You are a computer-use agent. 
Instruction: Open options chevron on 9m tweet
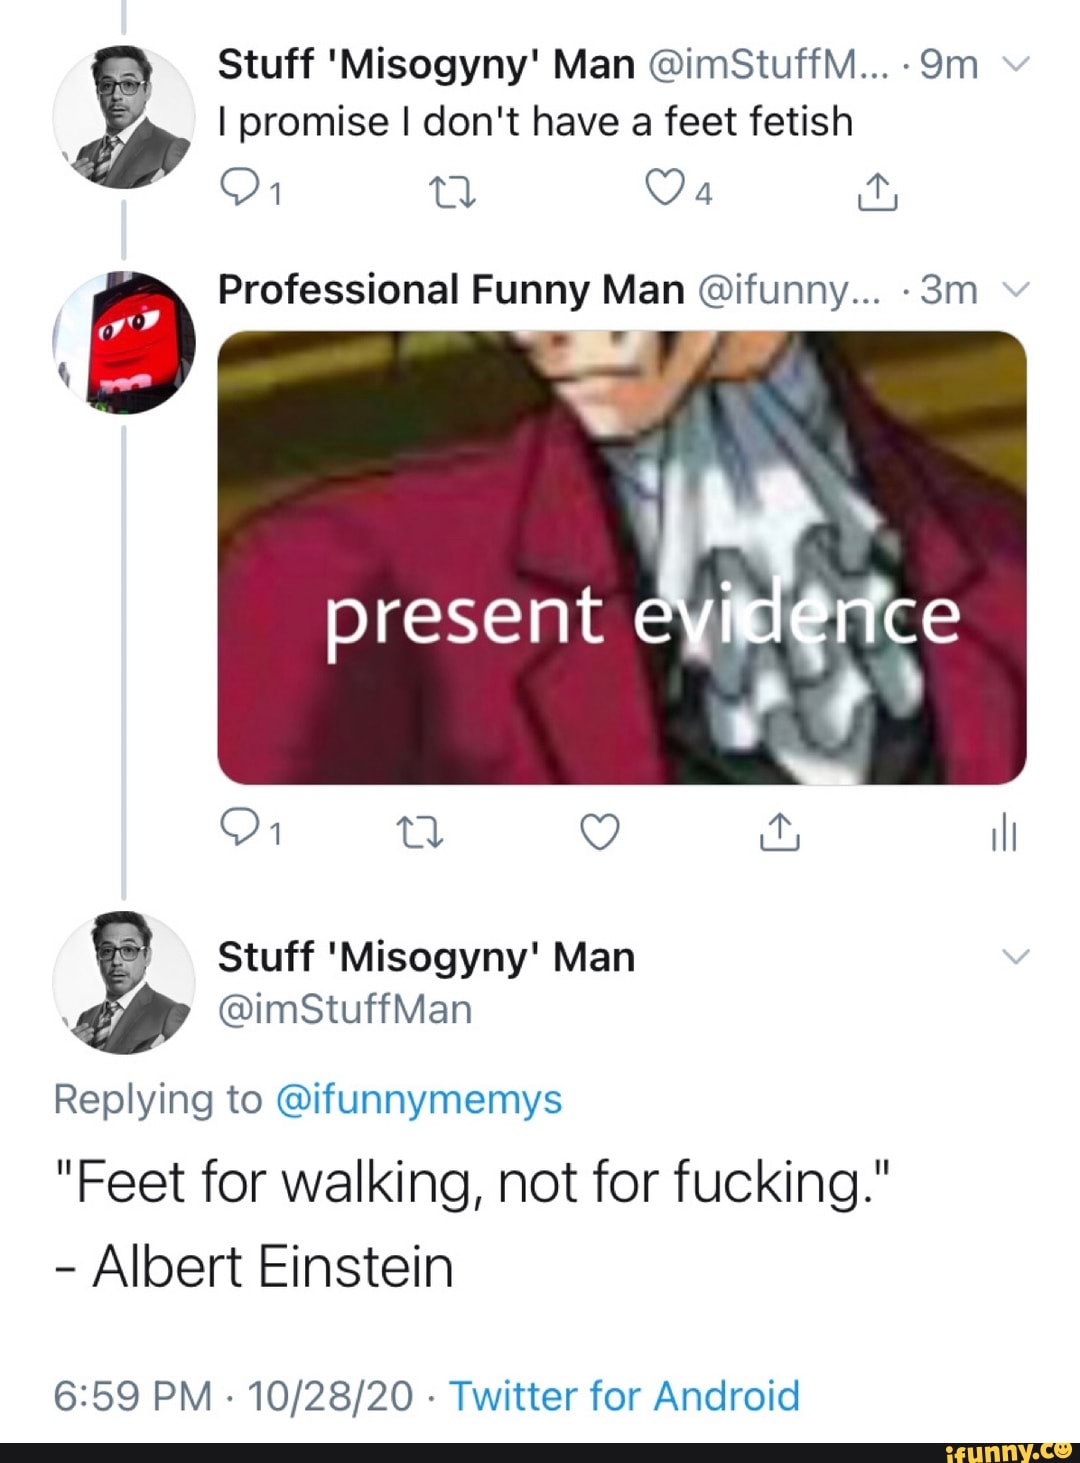pyautogui.click(x=1015, y=64)
